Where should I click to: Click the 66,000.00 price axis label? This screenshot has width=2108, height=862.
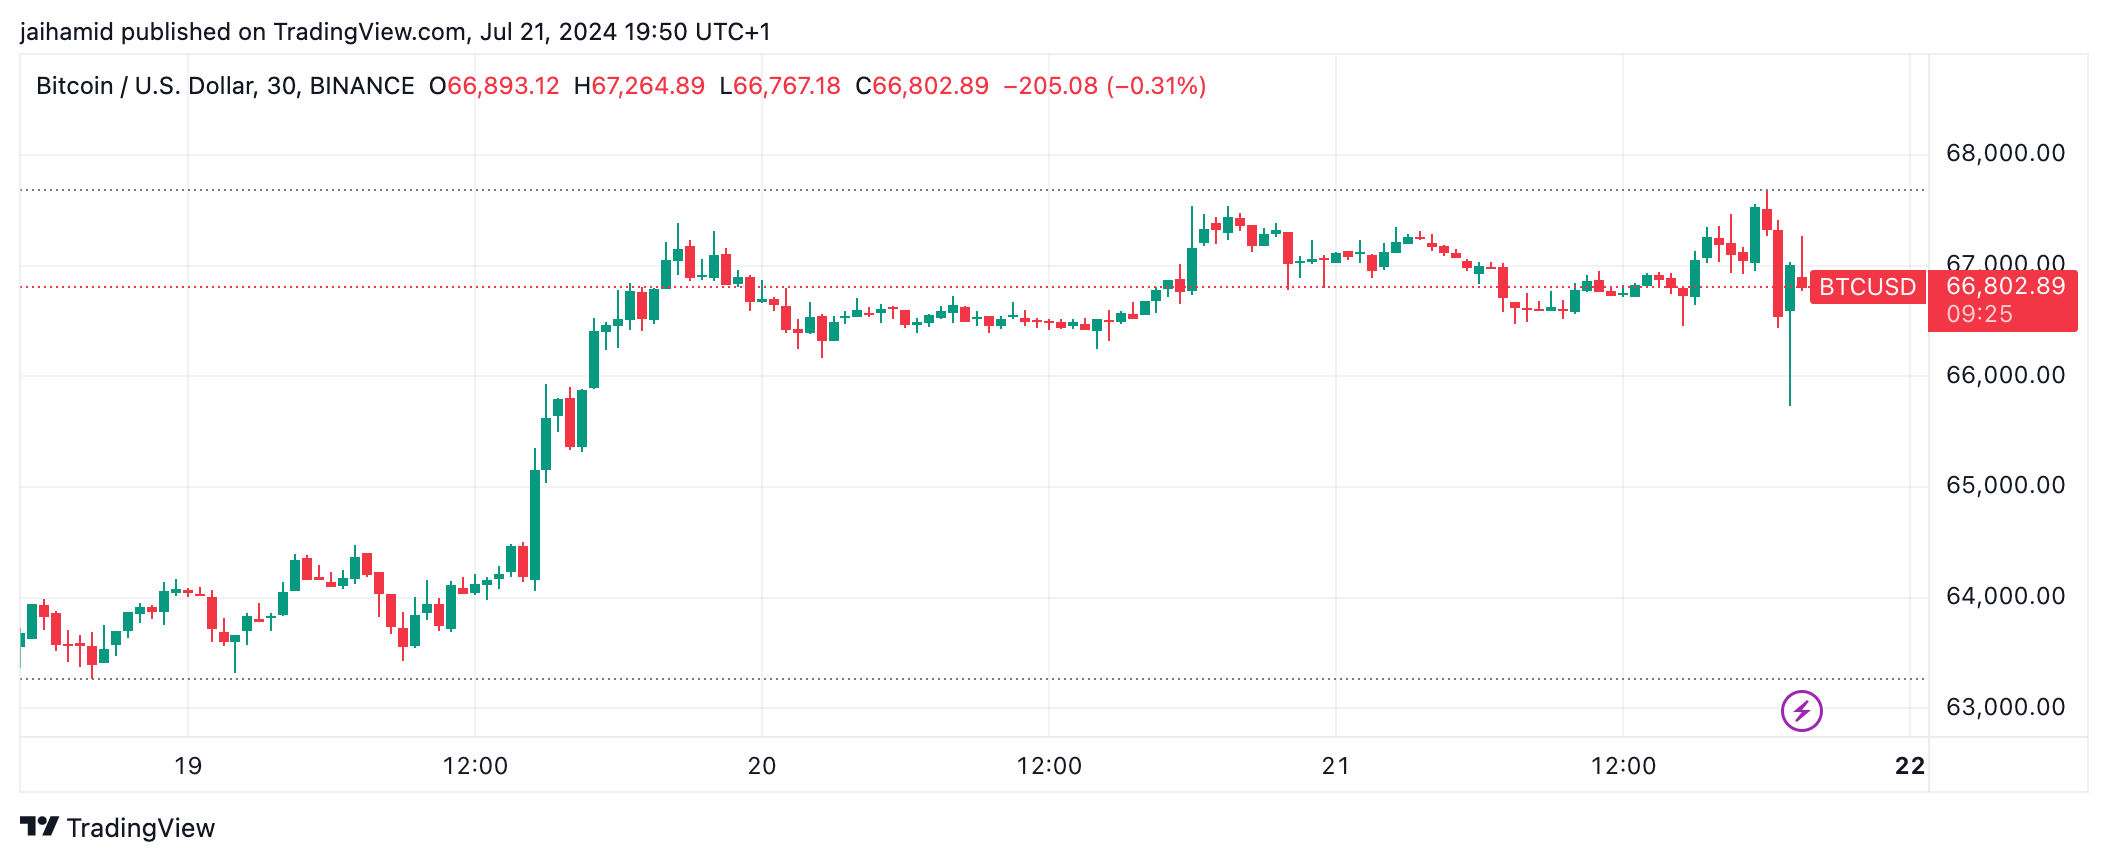click(x=2005, y=375)
